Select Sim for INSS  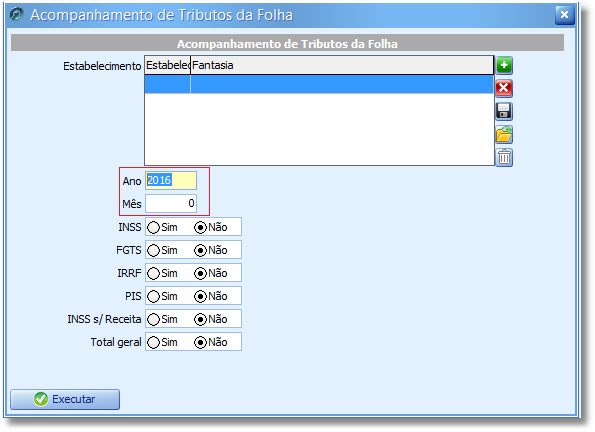point(153,227)
